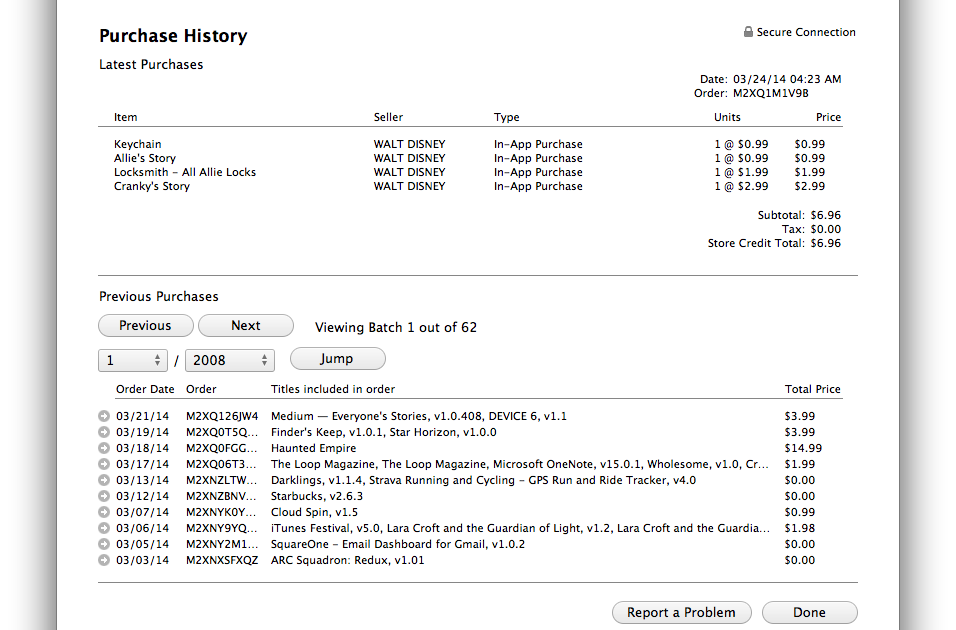Open order details arrow for 03/06/14
The width and height of the screenshot is (956, 630).
(x=104, y=528)
